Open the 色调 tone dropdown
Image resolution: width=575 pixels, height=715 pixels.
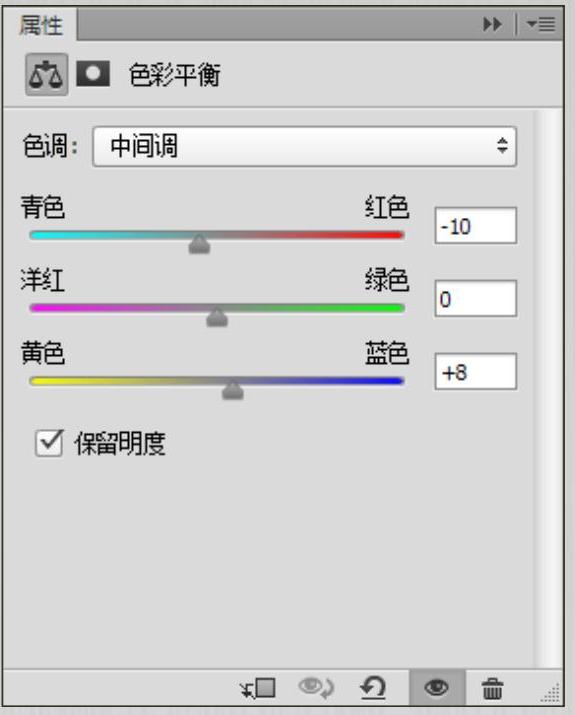pos(305,146)
